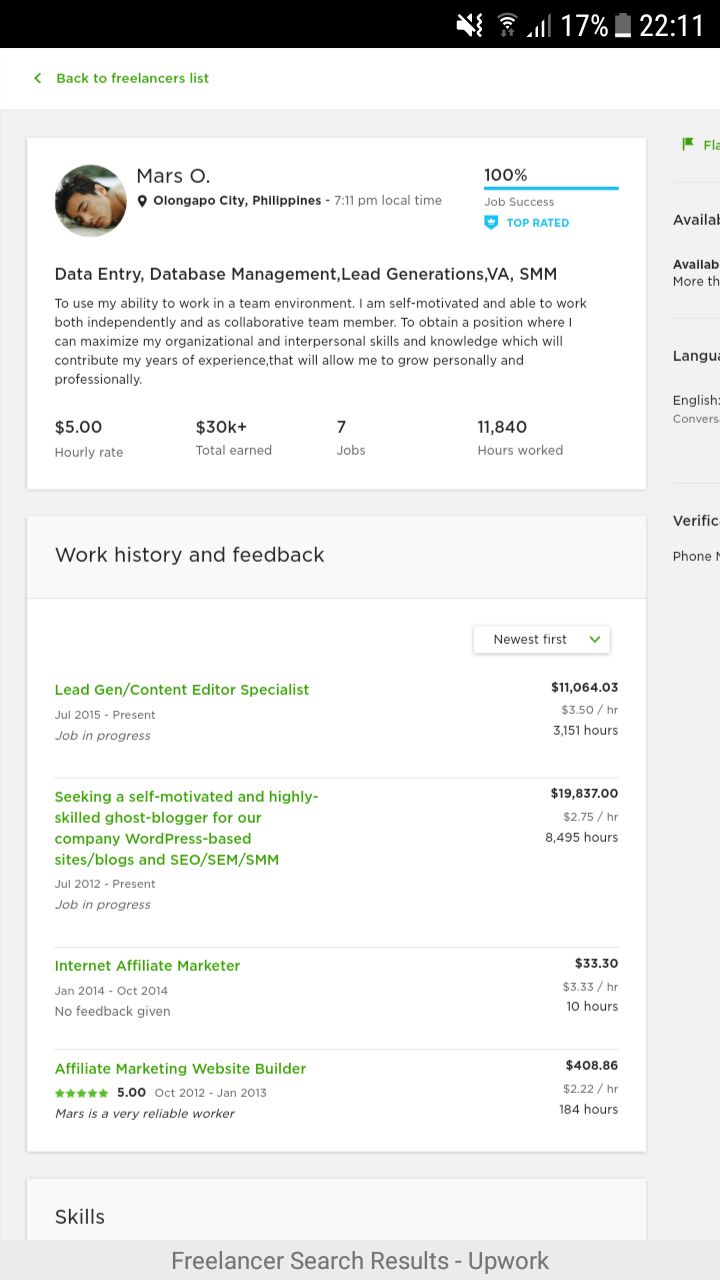Open the ghost-blogger WordPress job listing

point(187,828)
